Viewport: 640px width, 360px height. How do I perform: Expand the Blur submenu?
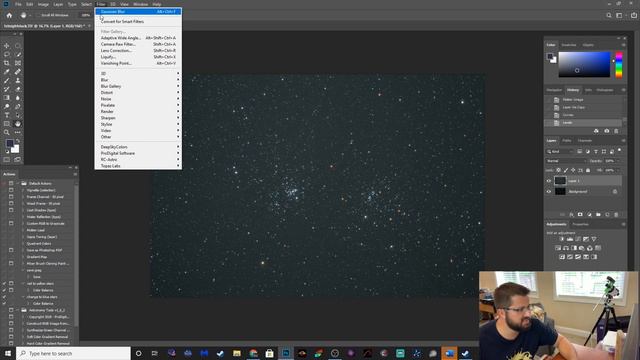(x=138, y=80)
